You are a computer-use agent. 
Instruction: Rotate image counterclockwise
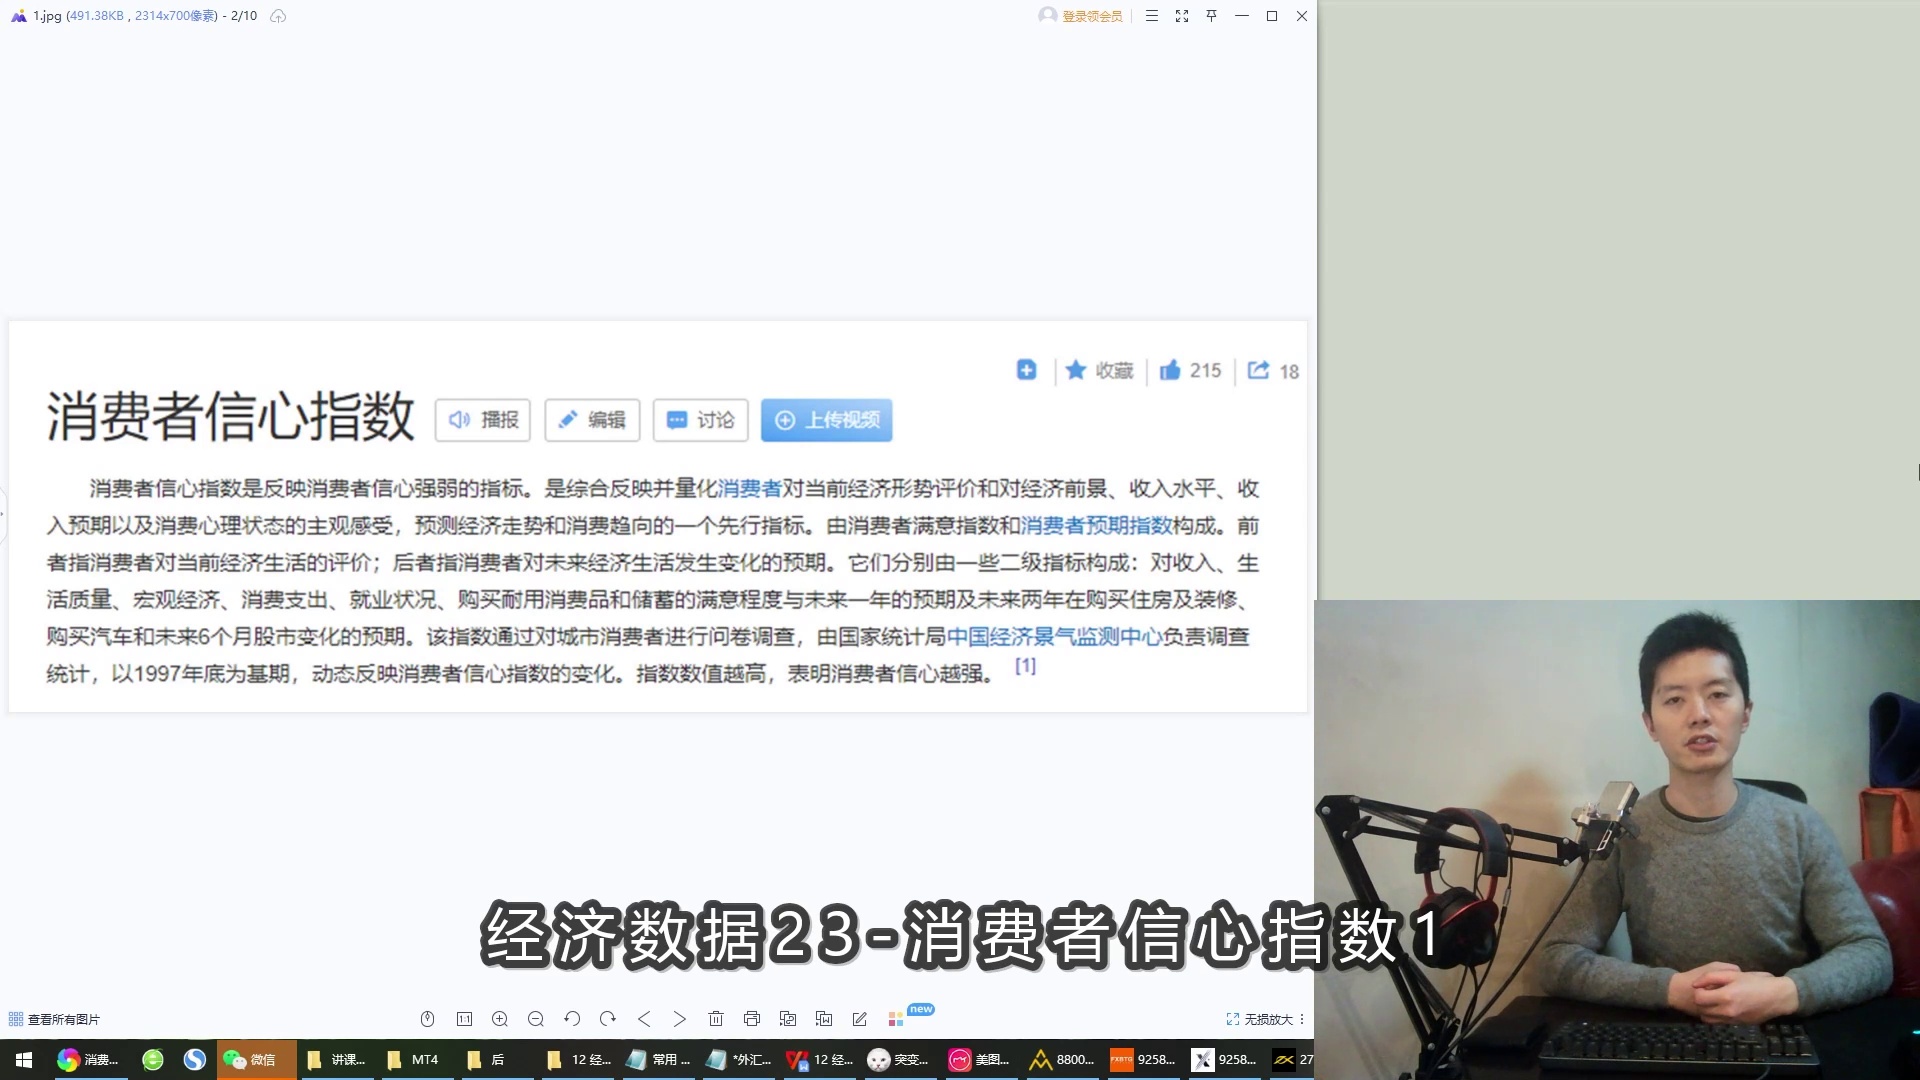572,1019
